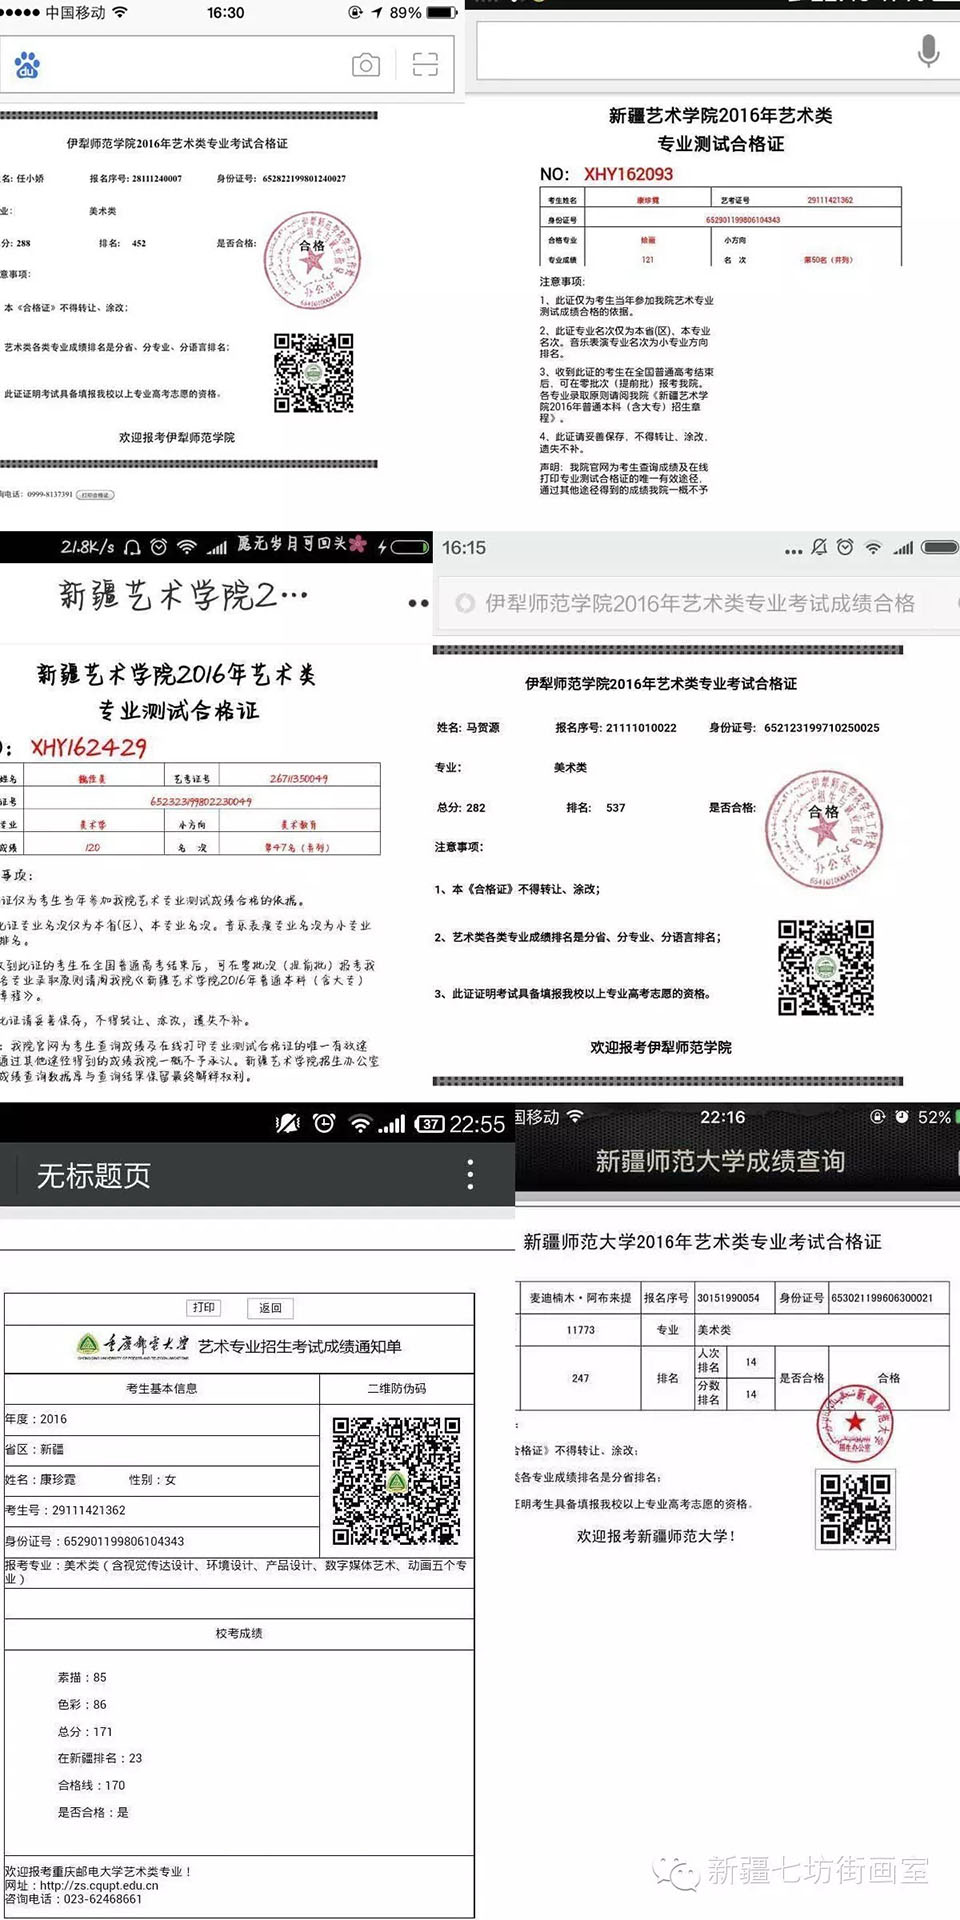This screenshot has height=1920, width=960.
Task: Click the 打印 button
Action: tap(204, 1308)
